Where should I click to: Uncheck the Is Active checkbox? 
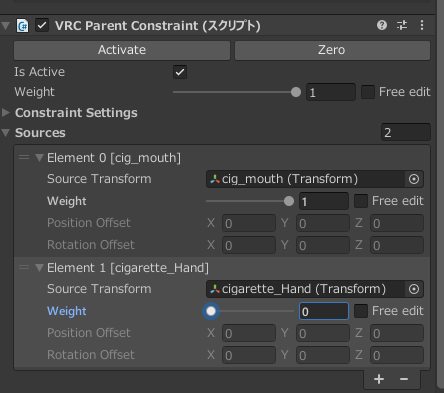(180, 72)
